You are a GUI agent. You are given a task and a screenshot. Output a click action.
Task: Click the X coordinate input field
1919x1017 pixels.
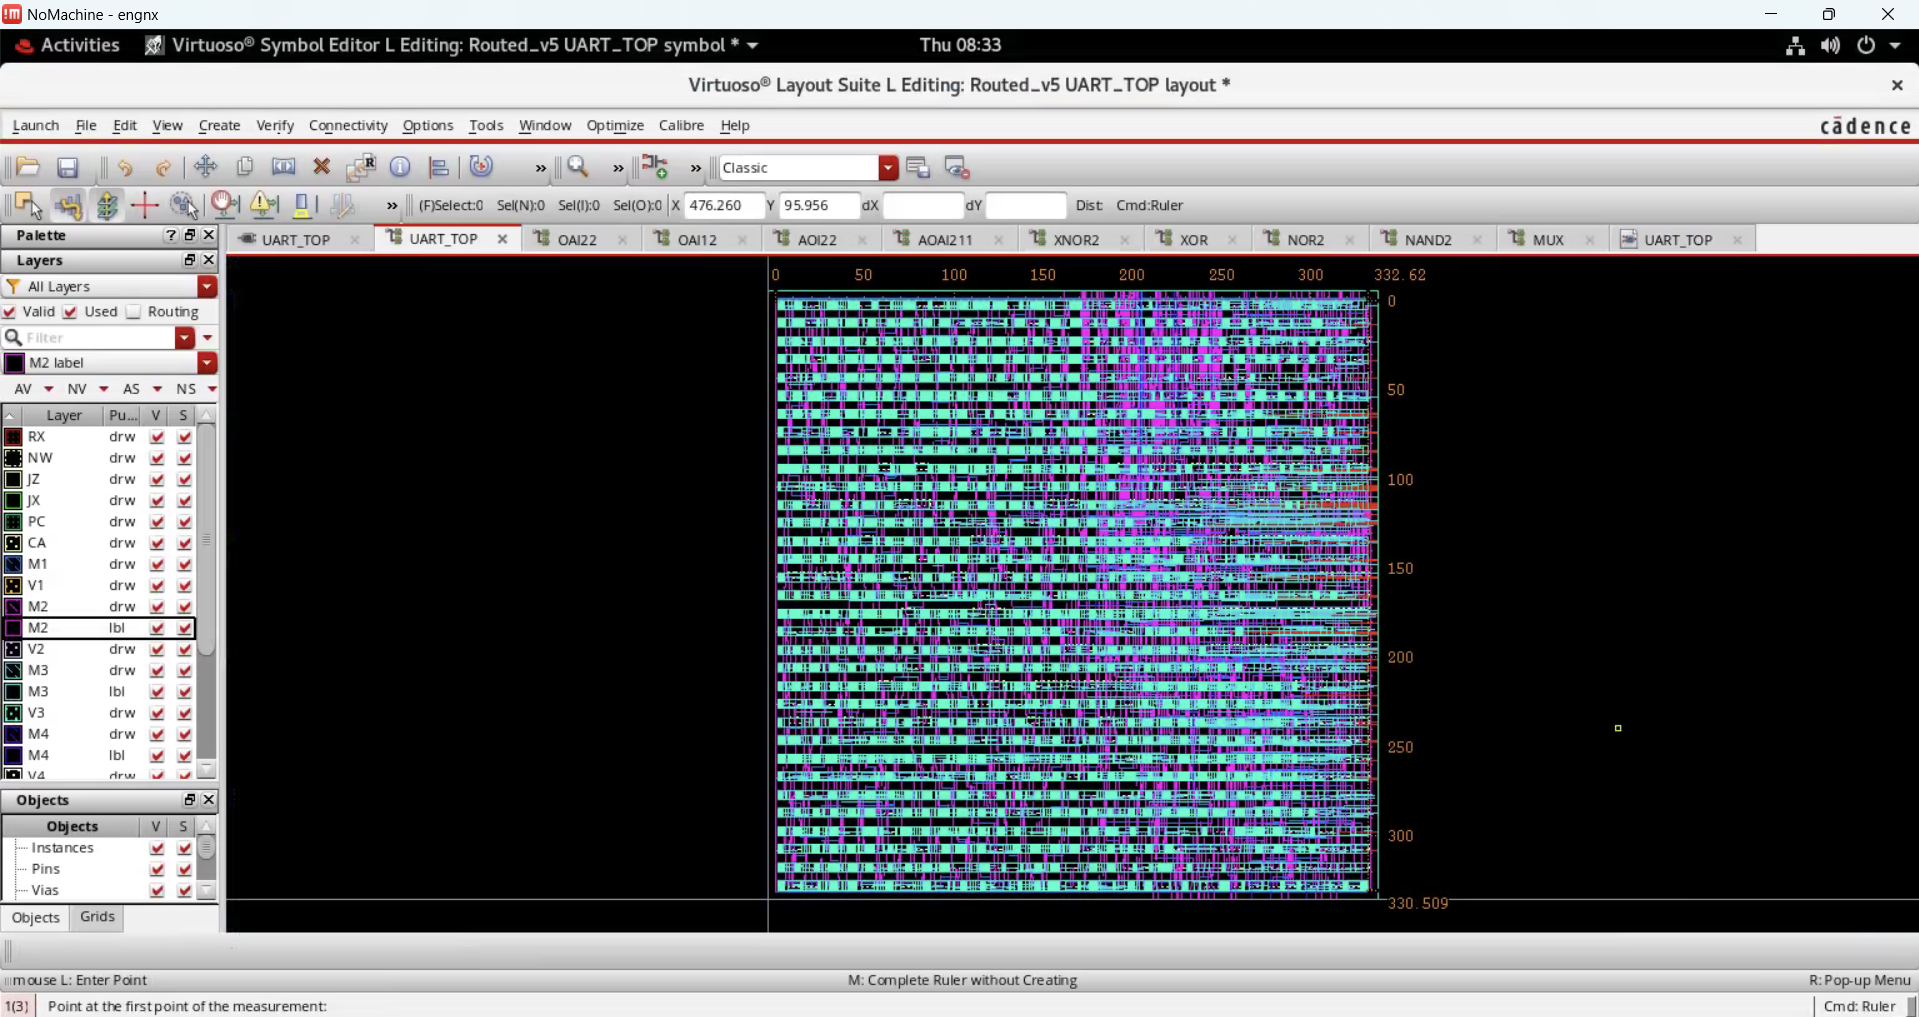(723, 206)
